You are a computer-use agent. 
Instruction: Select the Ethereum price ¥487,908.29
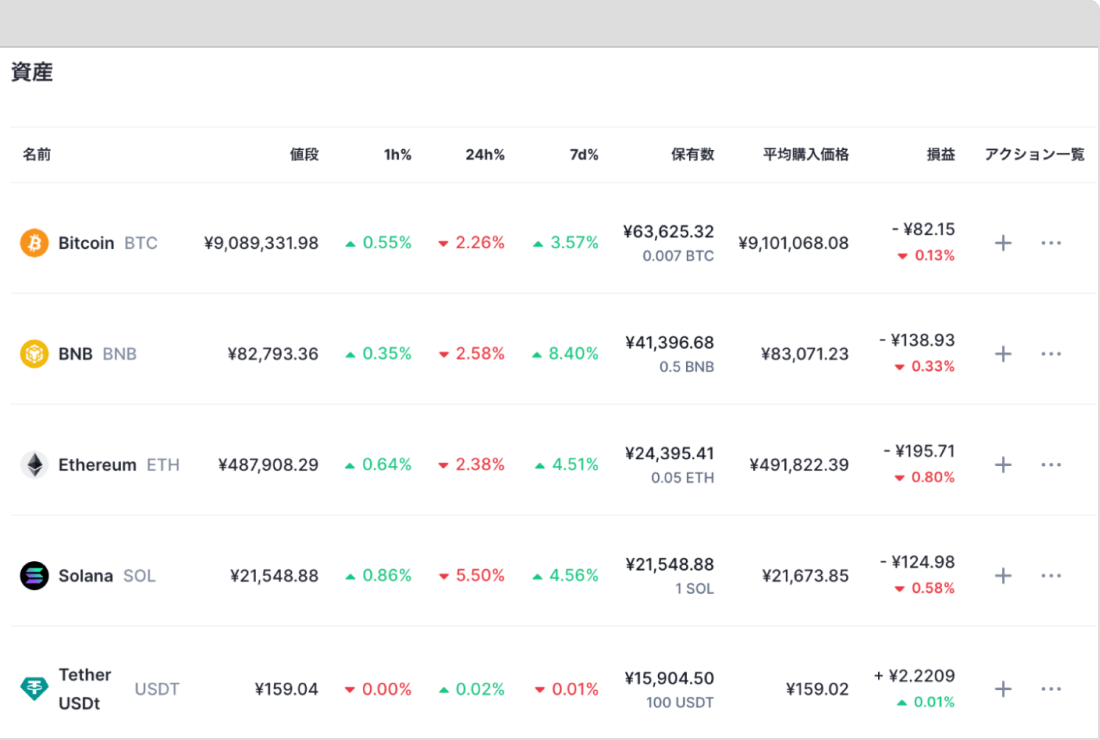pos(268,464)
